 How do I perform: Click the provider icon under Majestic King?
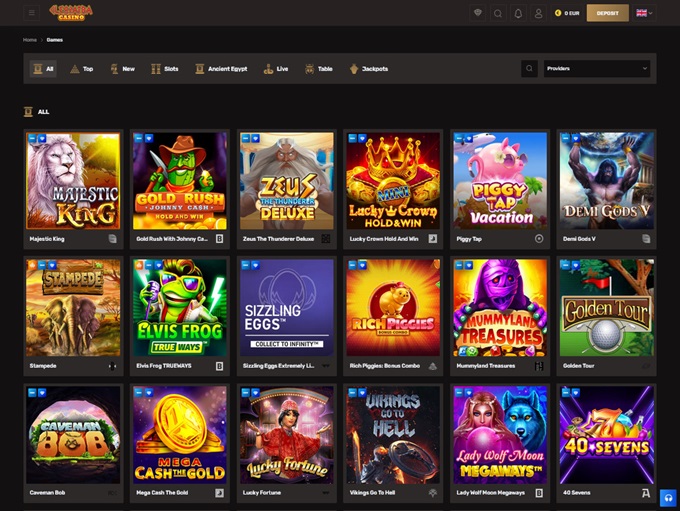pos(113,239)
